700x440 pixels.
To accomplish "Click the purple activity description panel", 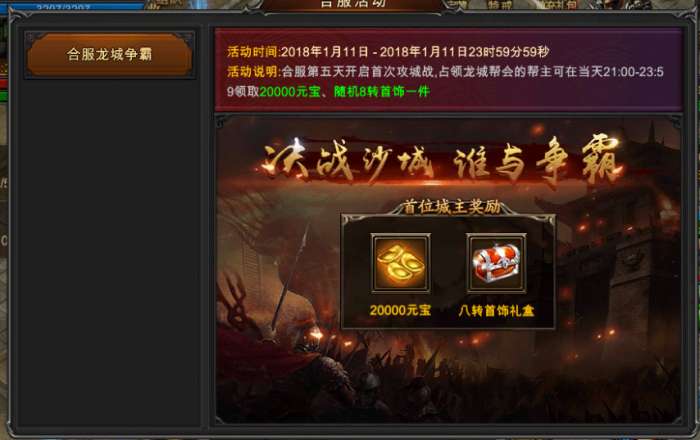I will pos(448,70).
